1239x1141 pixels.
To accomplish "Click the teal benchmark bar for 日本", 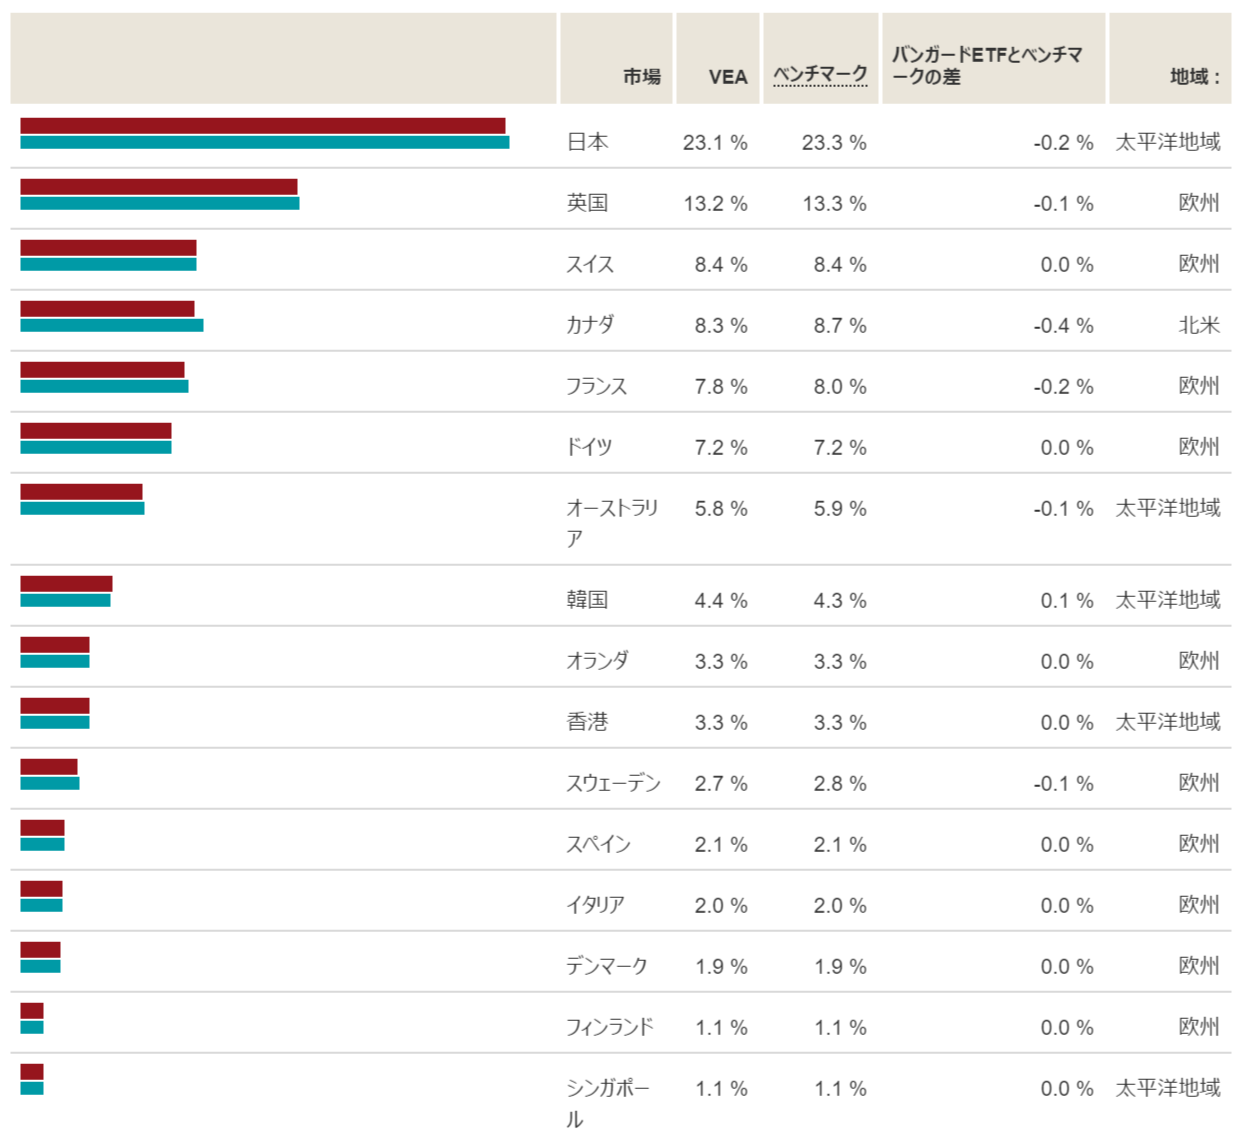I will 264,142.
